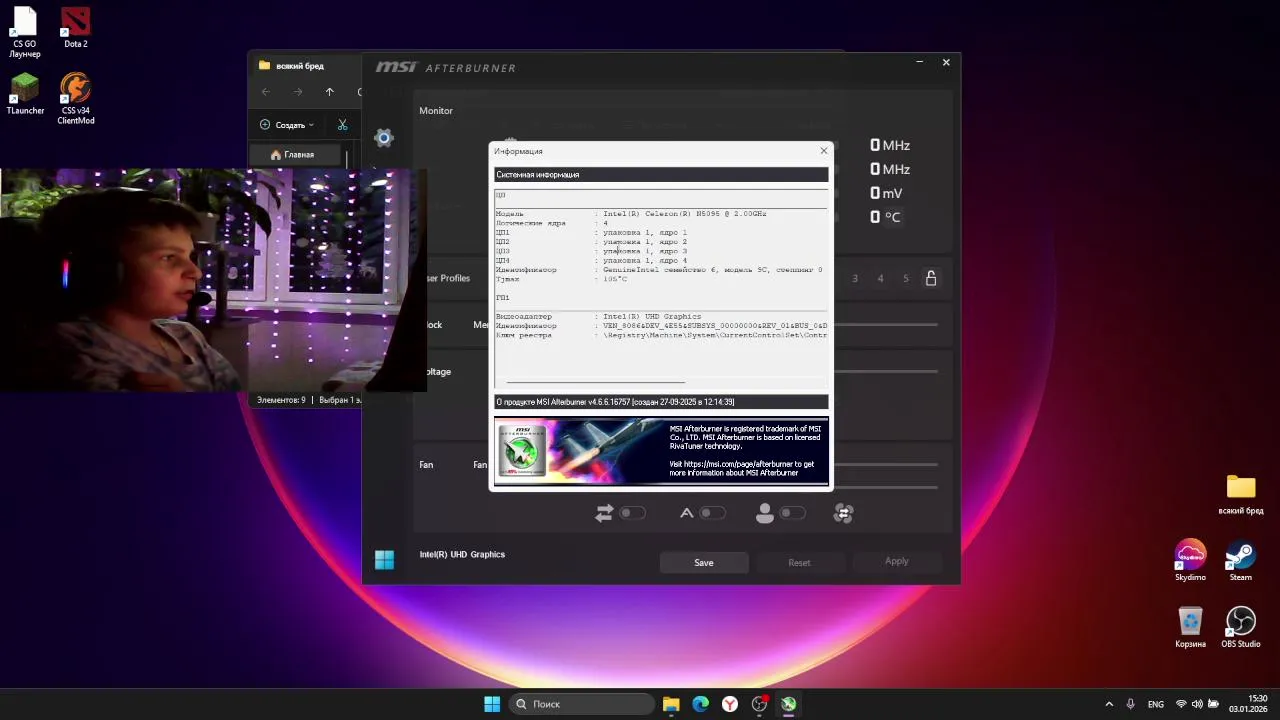Adjust the Voltage slider in Afterburner
This screenshot has height=720, width=1280.
[x=886, y=371]
